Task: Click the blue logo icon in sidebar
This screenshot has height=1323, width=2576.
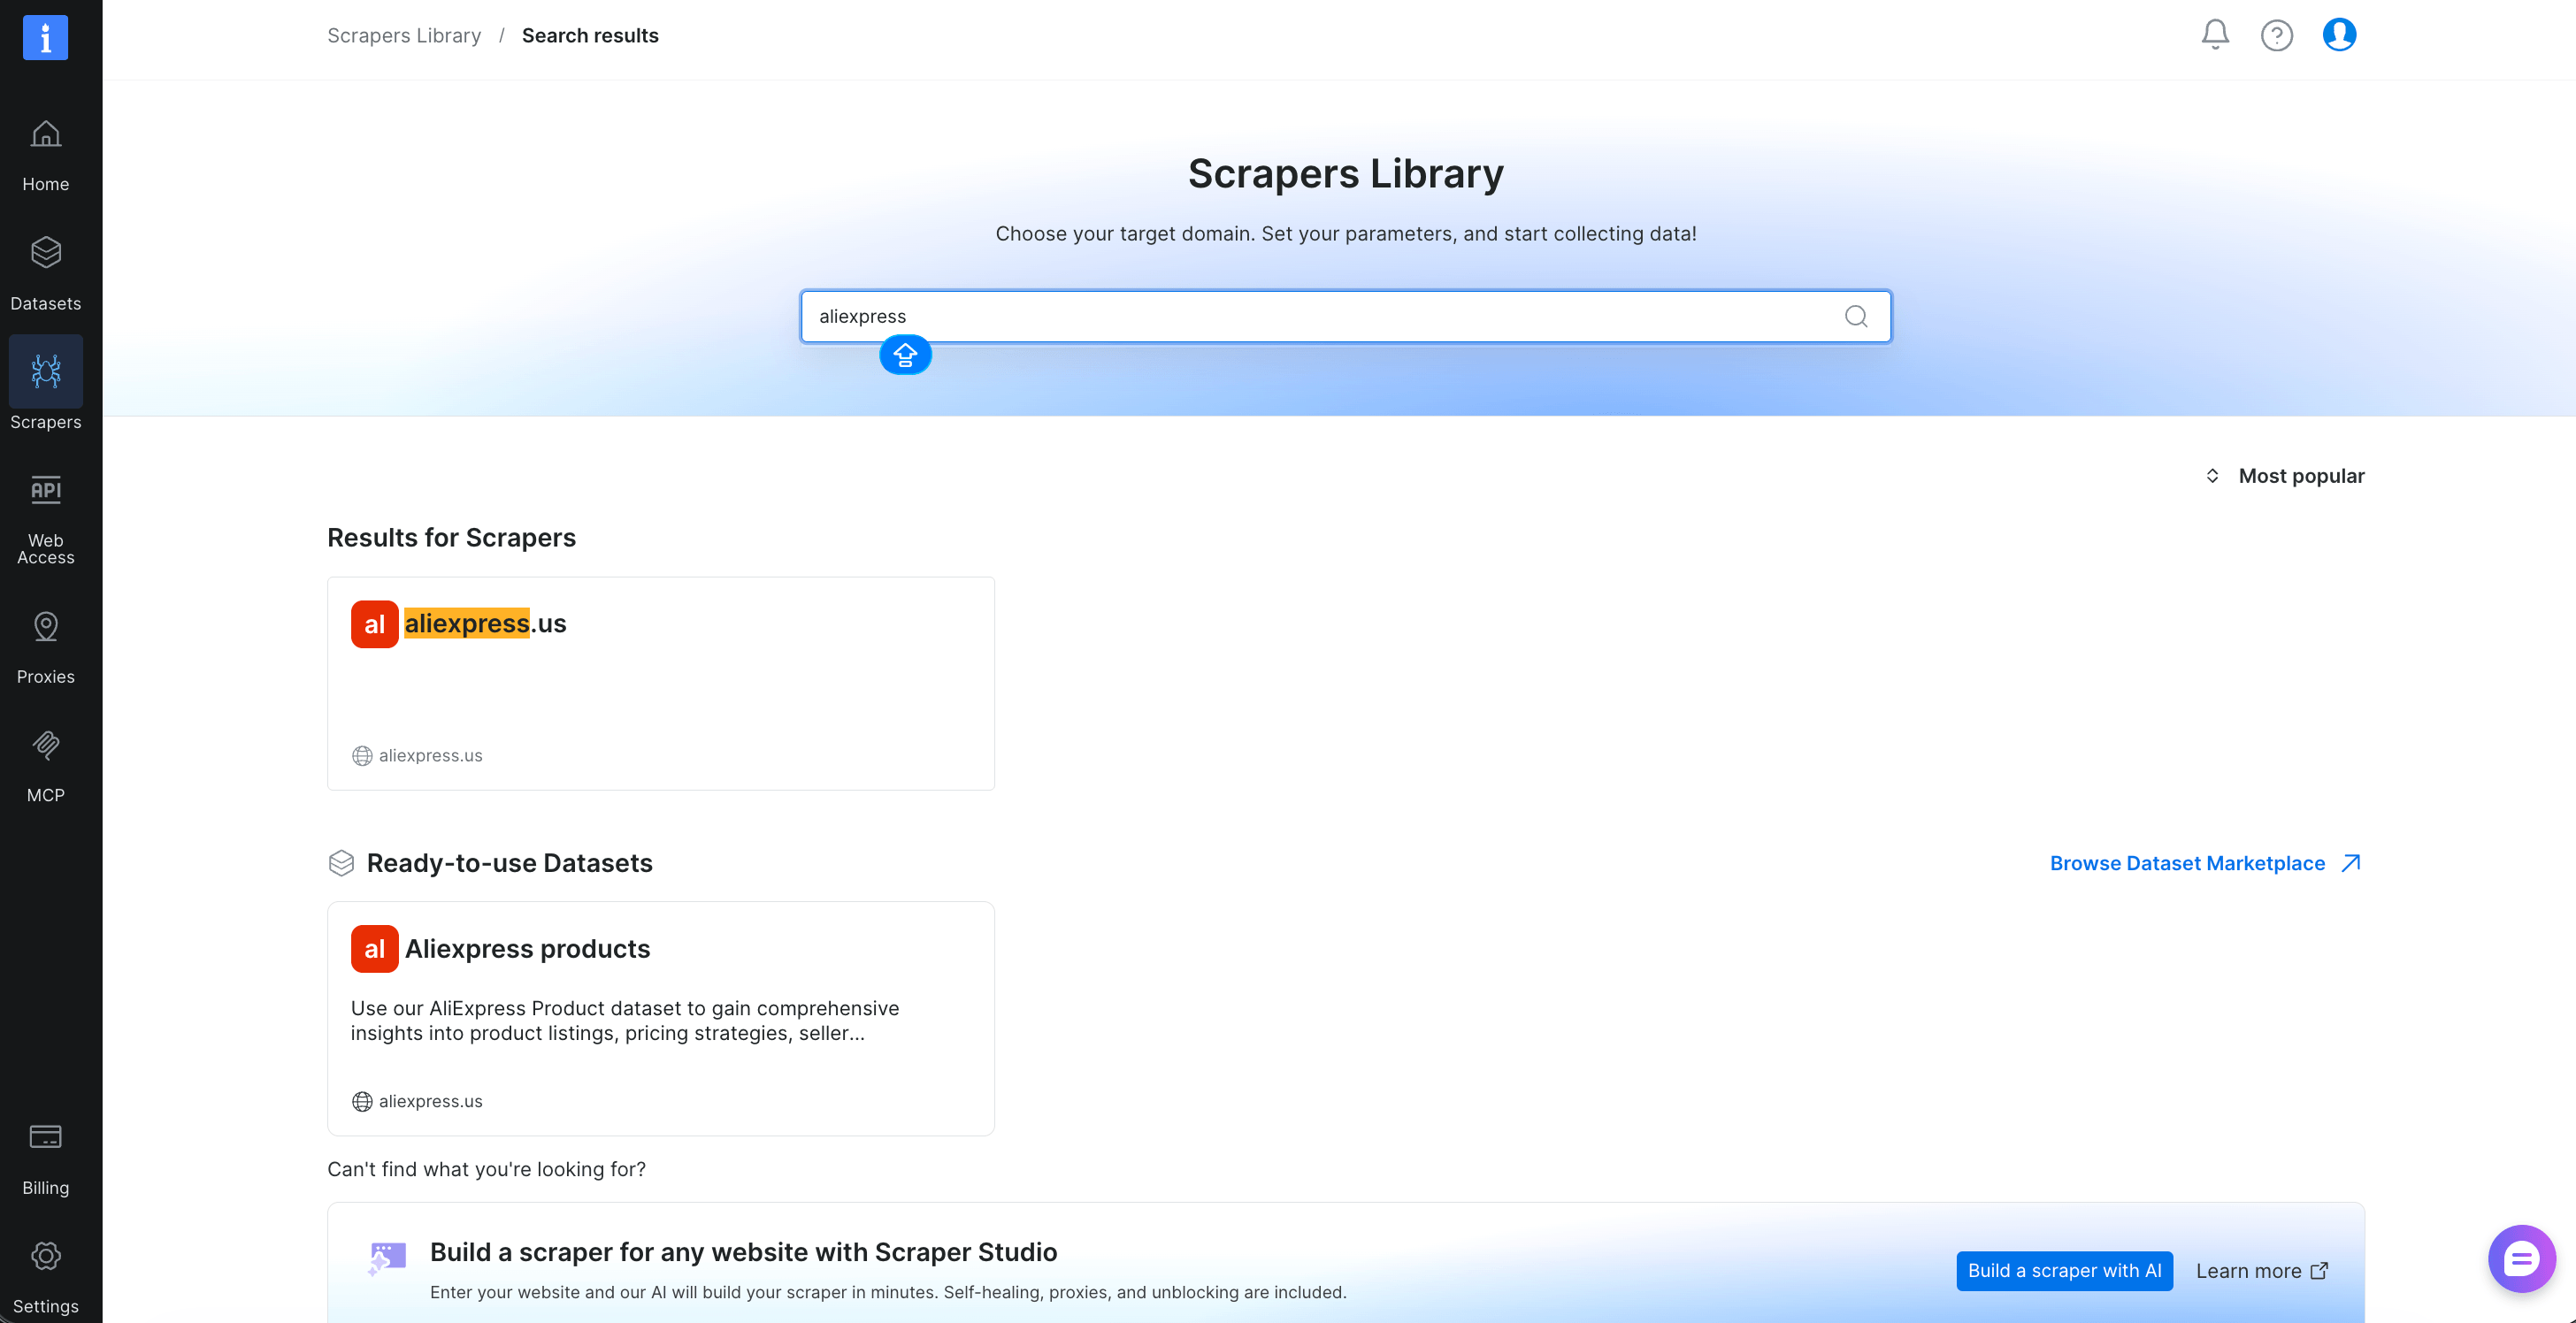Action: coord(45,38)
